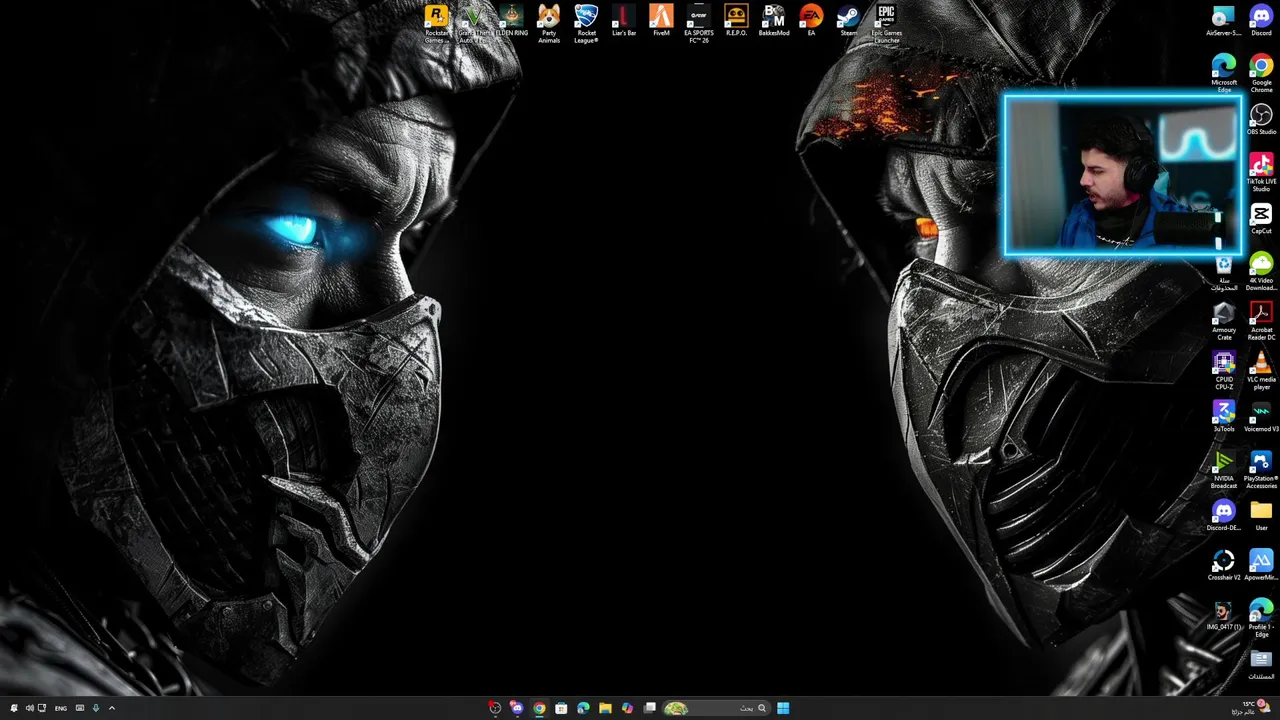Launch Rocket League from desktop

click(586, 23)
